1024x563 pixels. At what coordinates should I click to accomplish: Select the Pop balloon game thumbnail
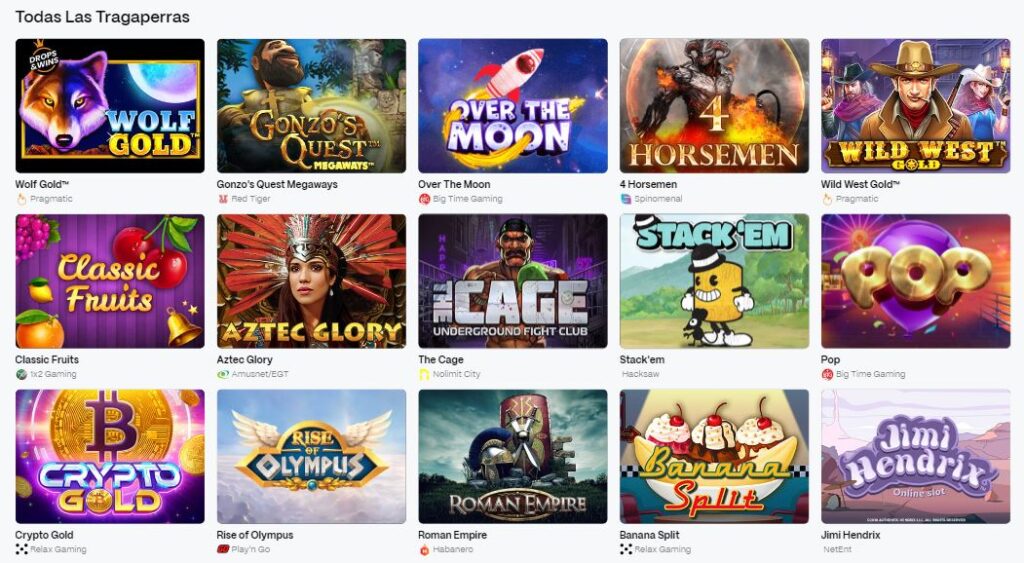tap(916, 281)
